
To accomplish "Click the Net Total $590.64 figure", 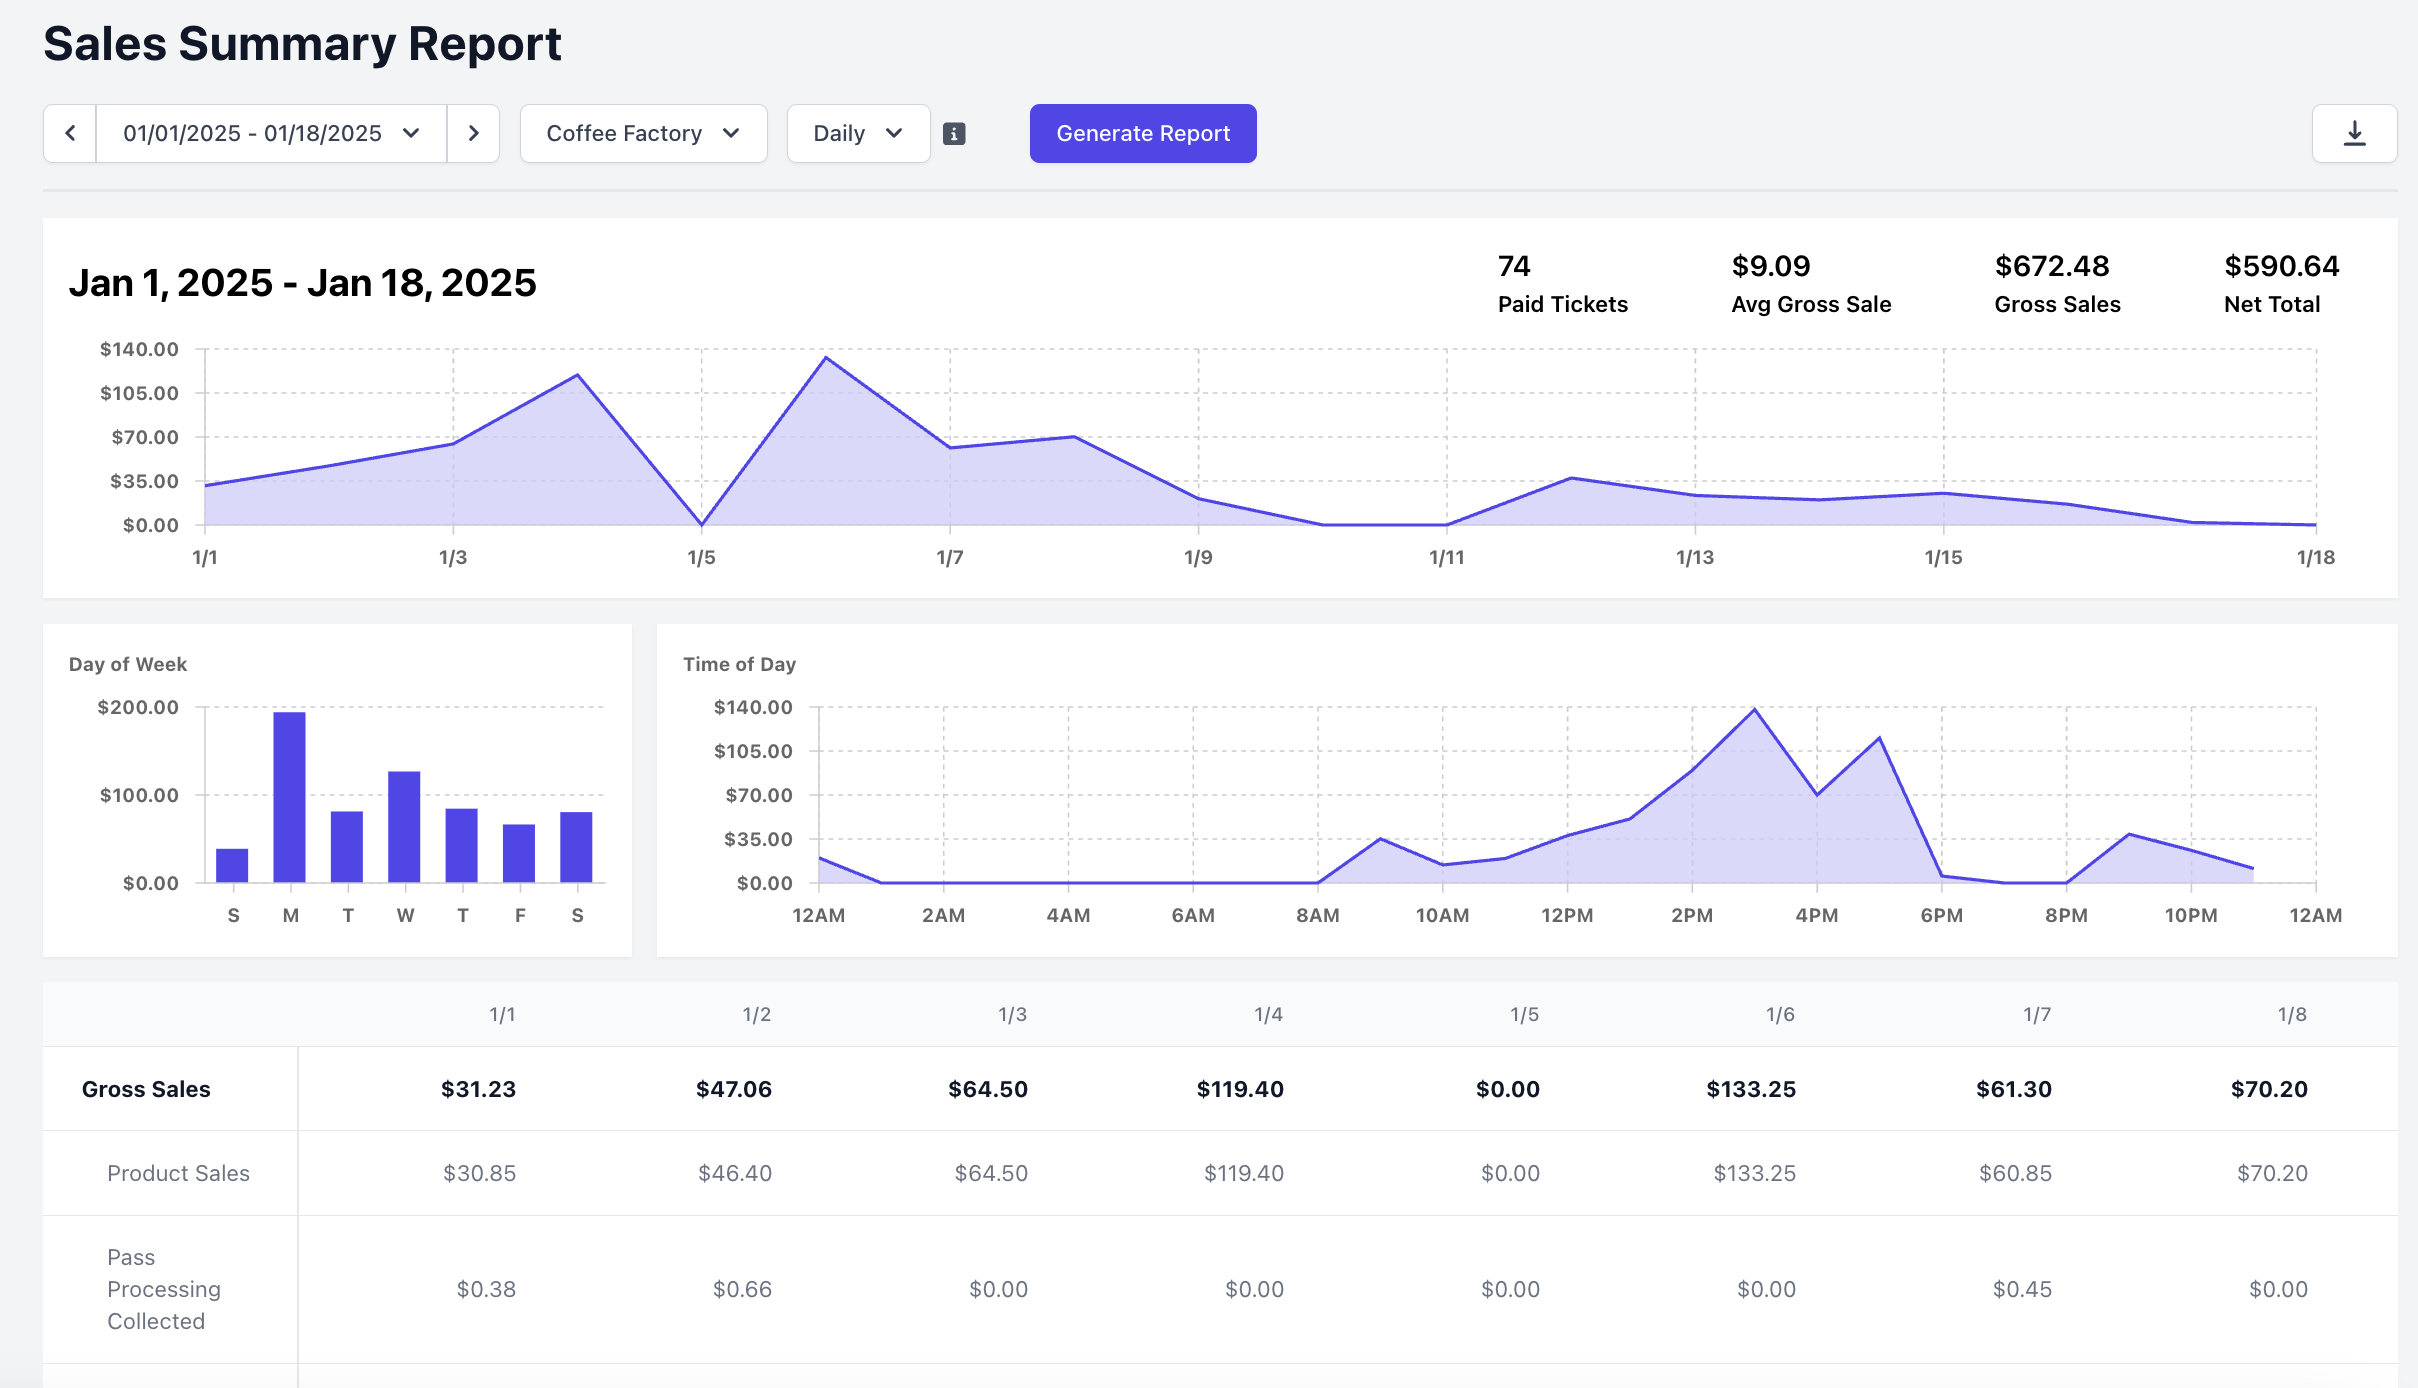I will (x=2281, y=266).
